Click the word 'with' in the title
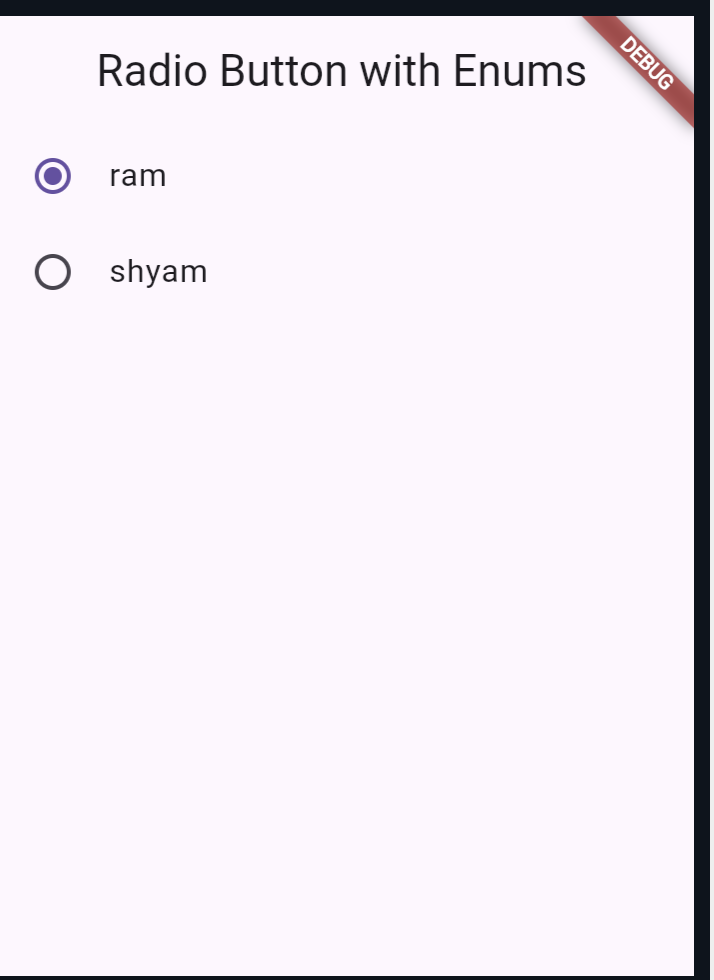The height and width of the screenshot is (980, 714). (400, 71)
